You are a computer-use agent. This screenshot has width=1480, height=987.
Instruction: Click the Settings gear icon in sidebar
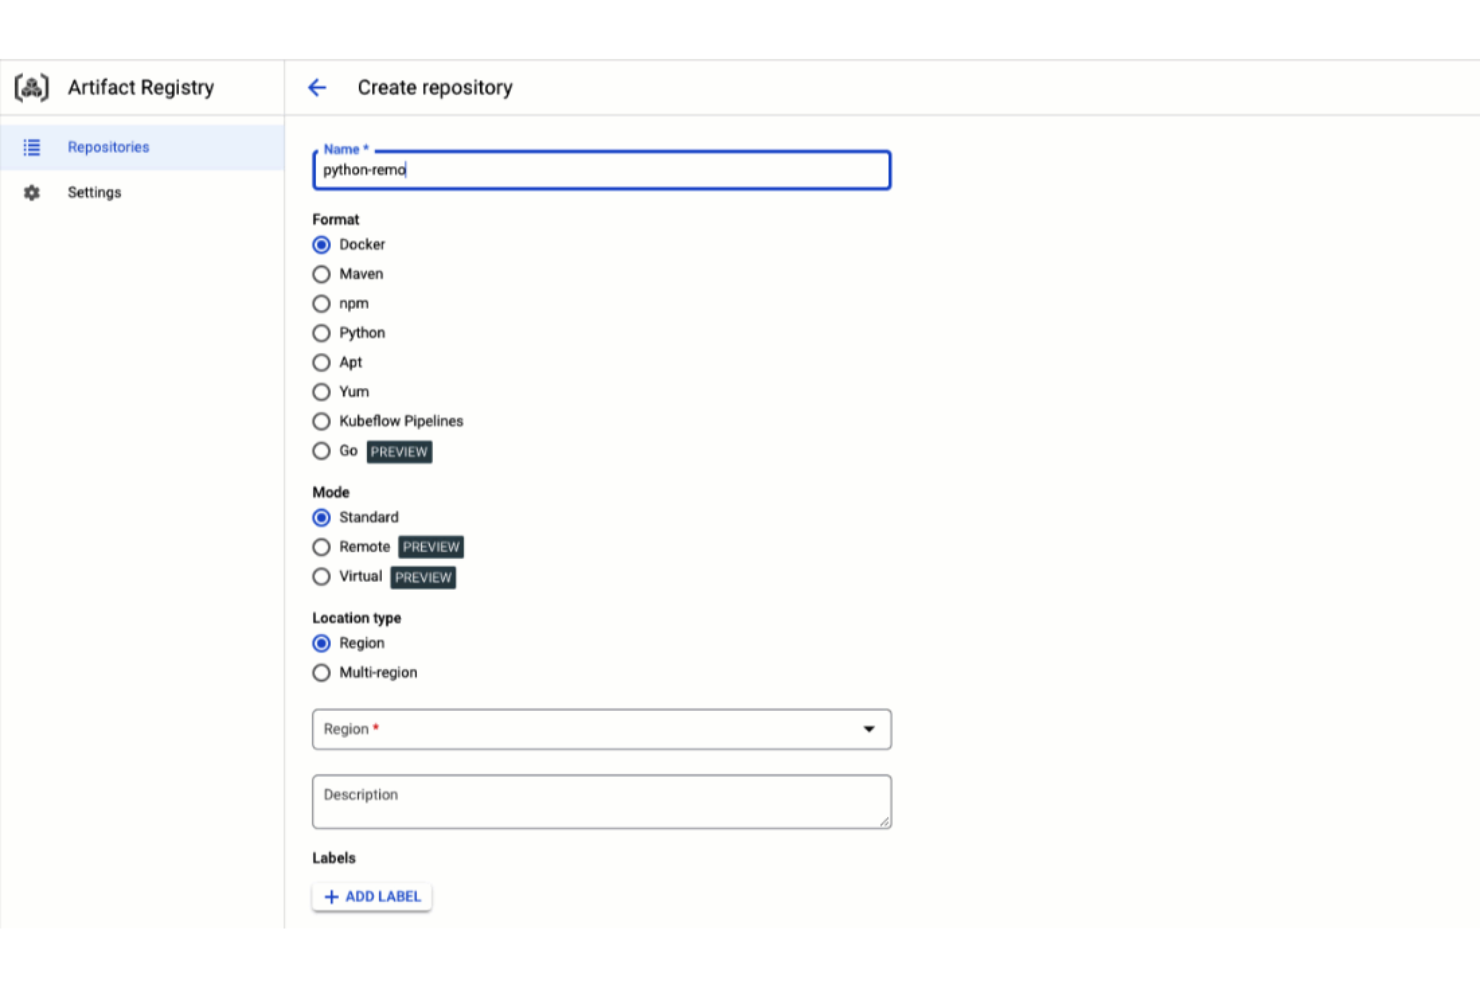click(32, 192)
